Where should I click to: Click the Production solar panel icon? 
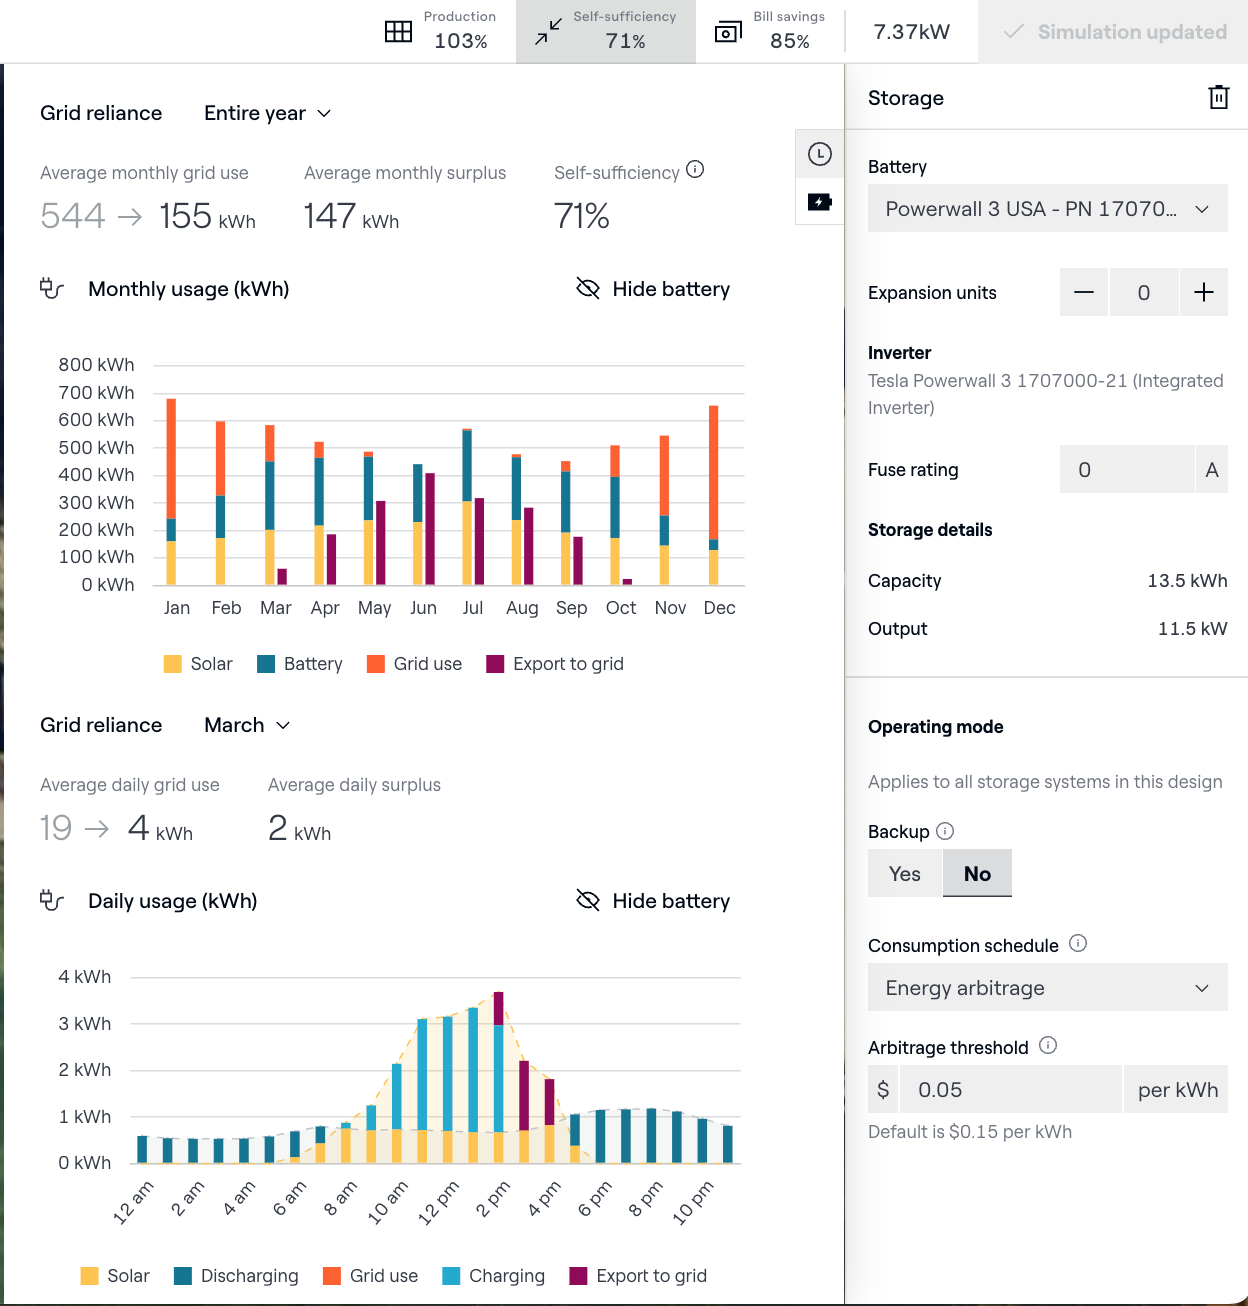pos(398,32)
